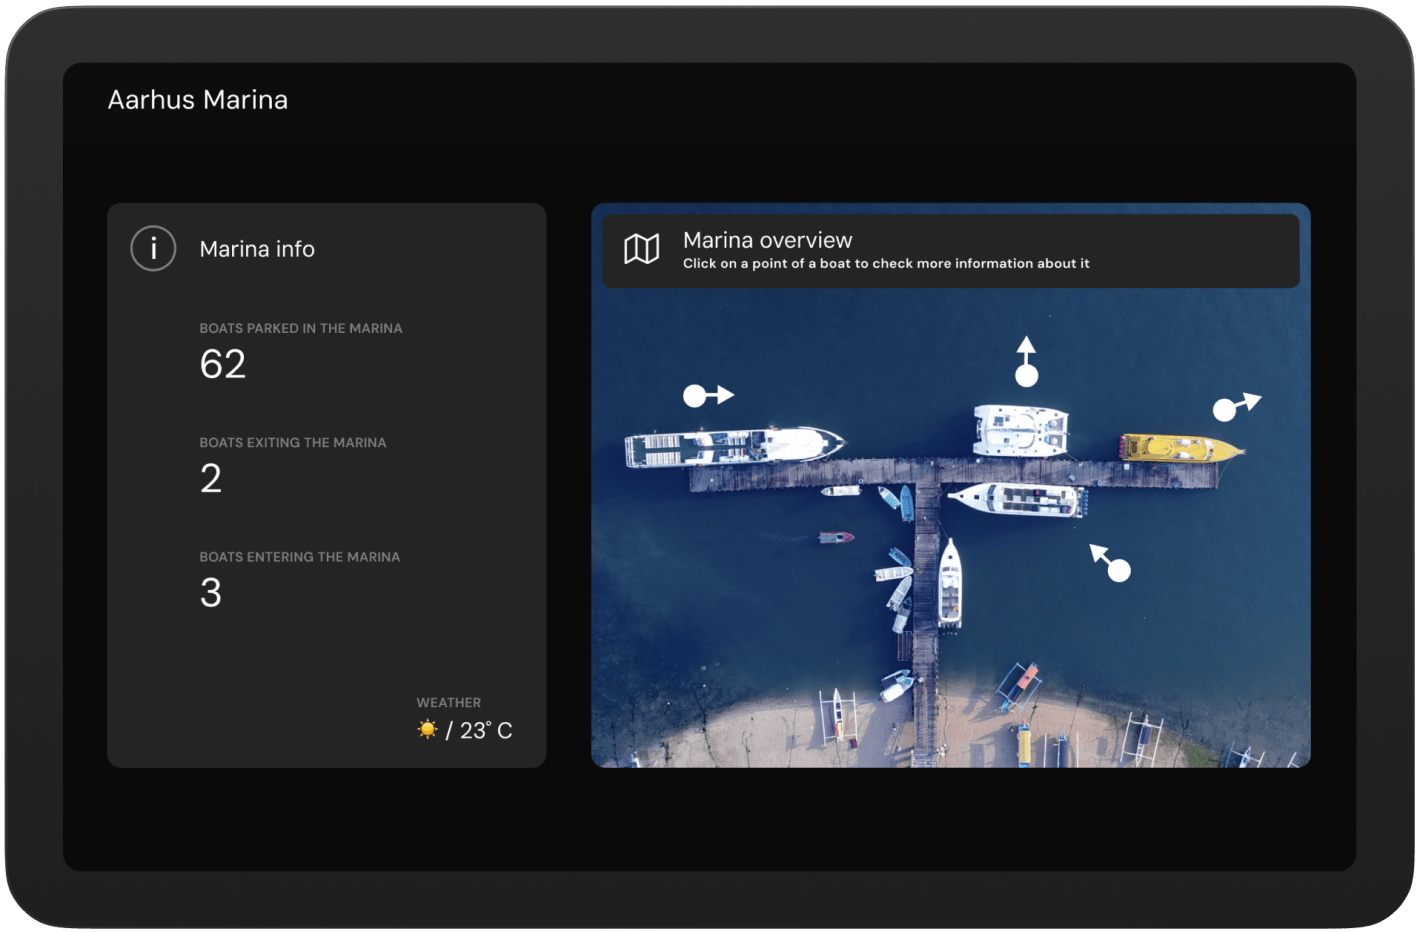Click the sun weather icon

tap(428, 730)
